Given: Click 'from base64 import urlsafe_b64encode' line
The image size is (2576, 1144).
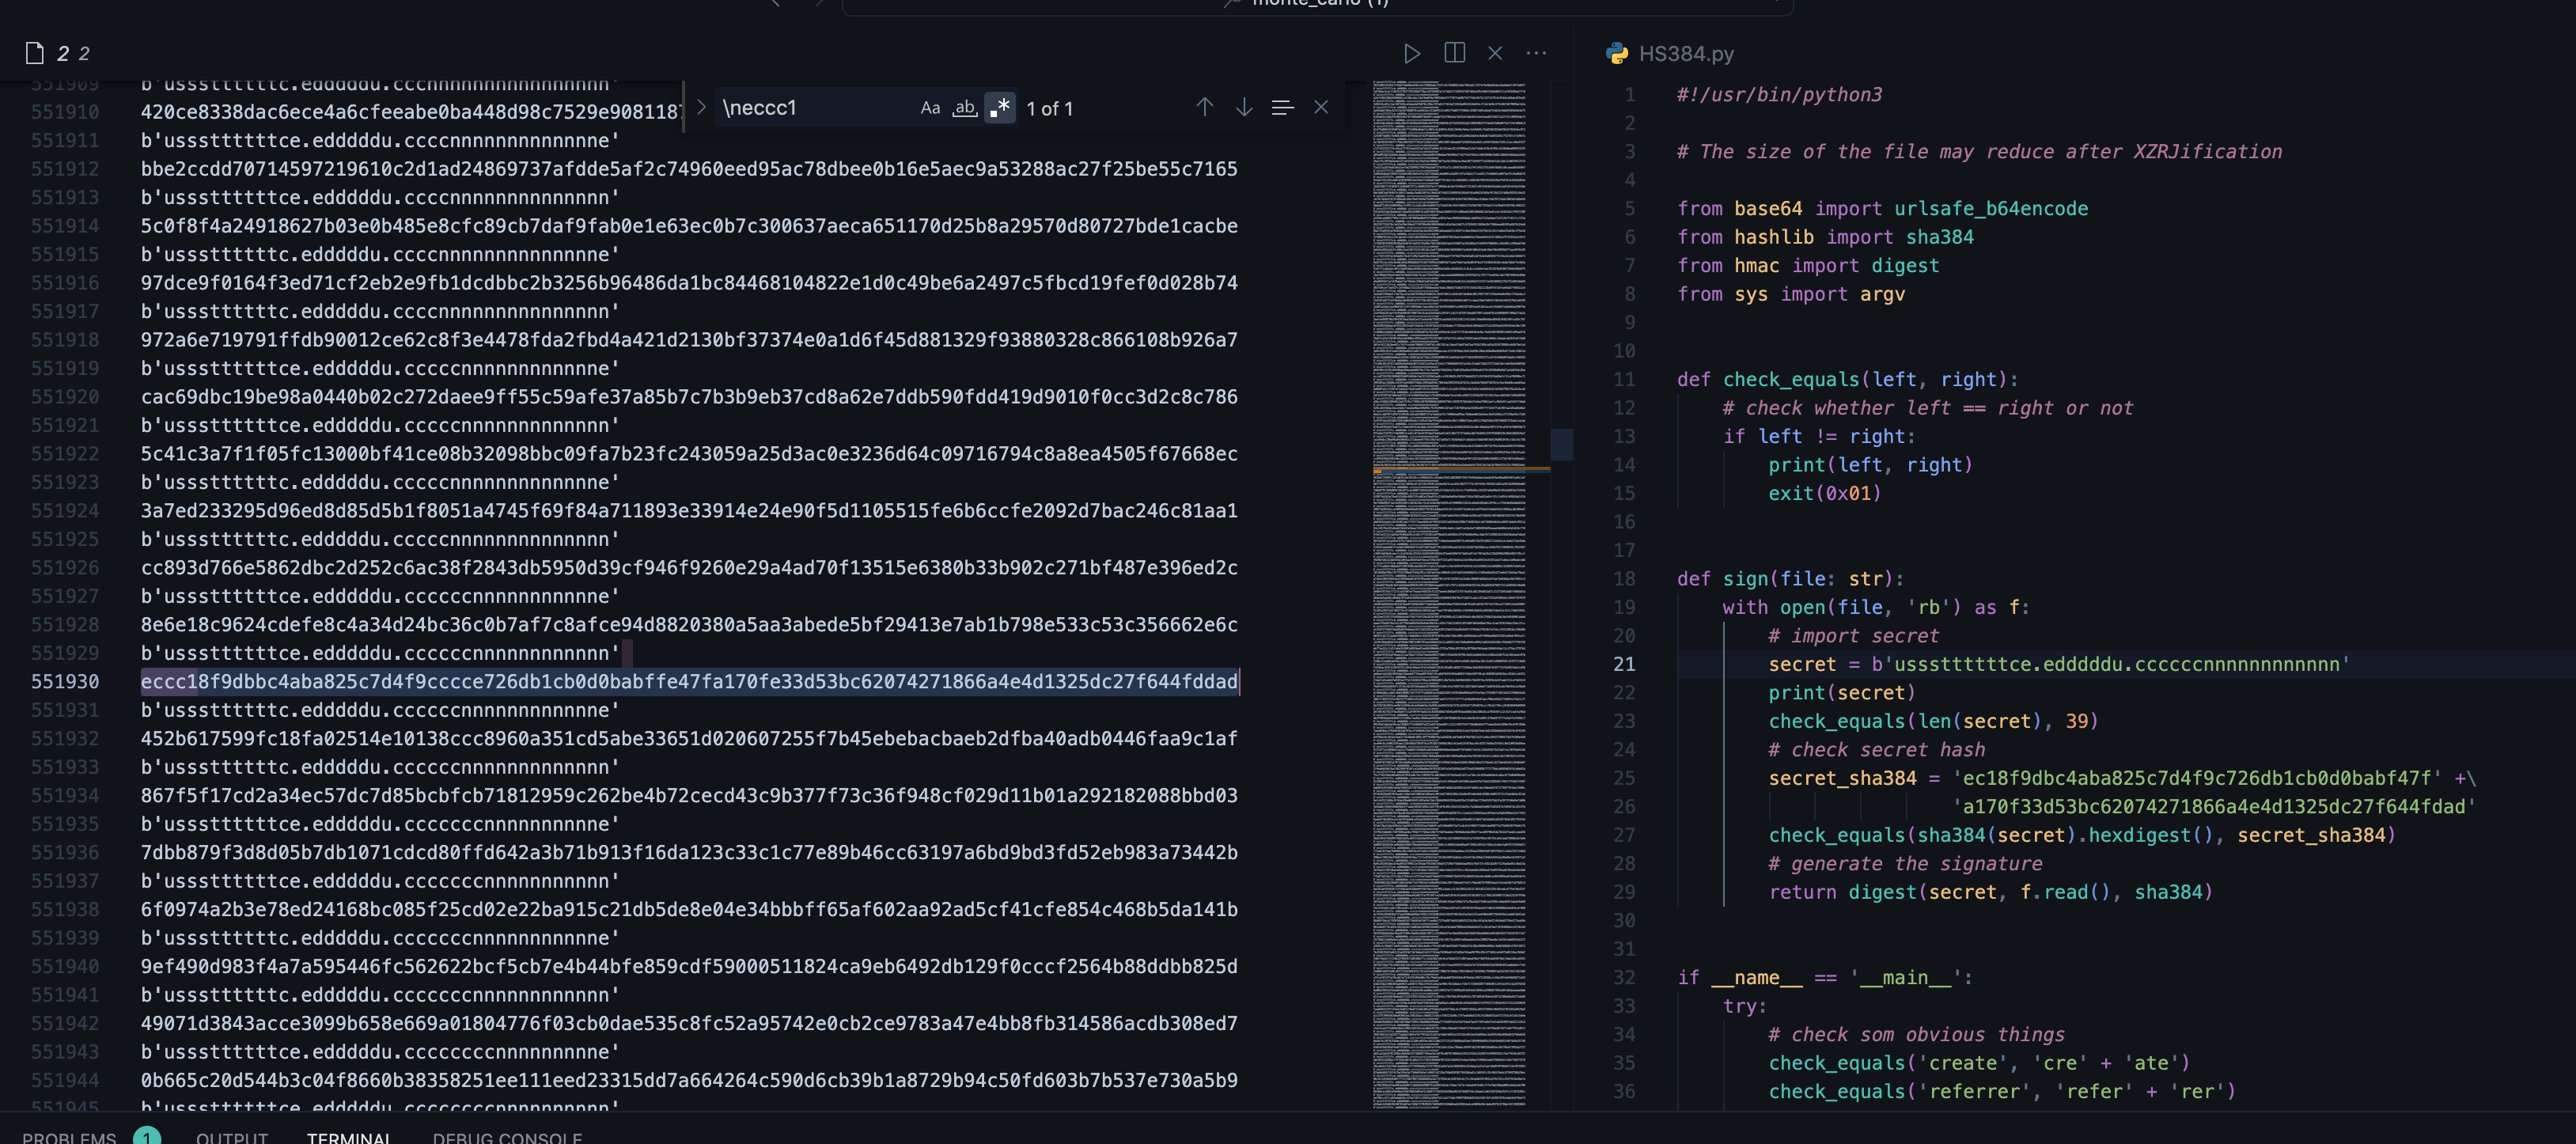Looking at the screenshot, I should [1883, 208].
